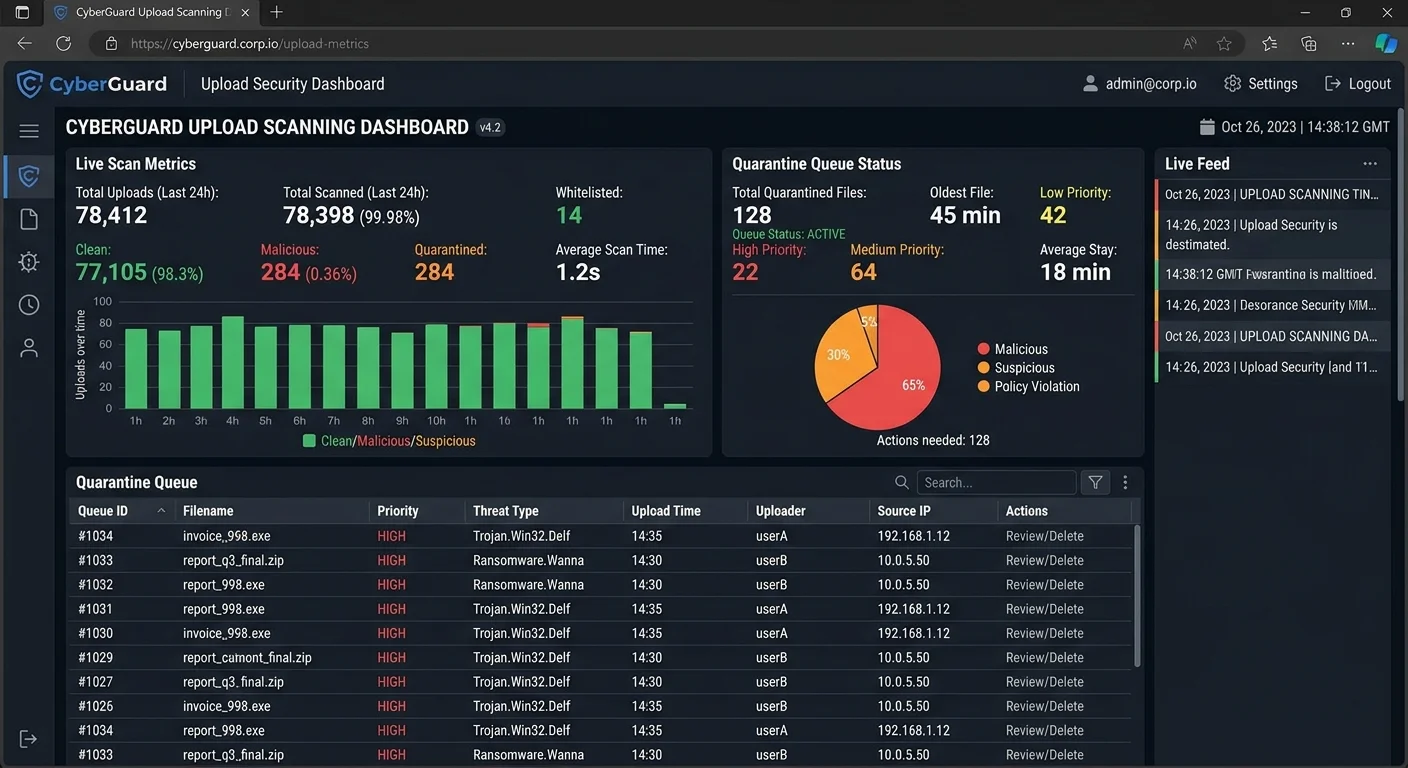1408x768 pixels.
Task: Focus the Quarantine Queue search field
Action: [996, 482]
